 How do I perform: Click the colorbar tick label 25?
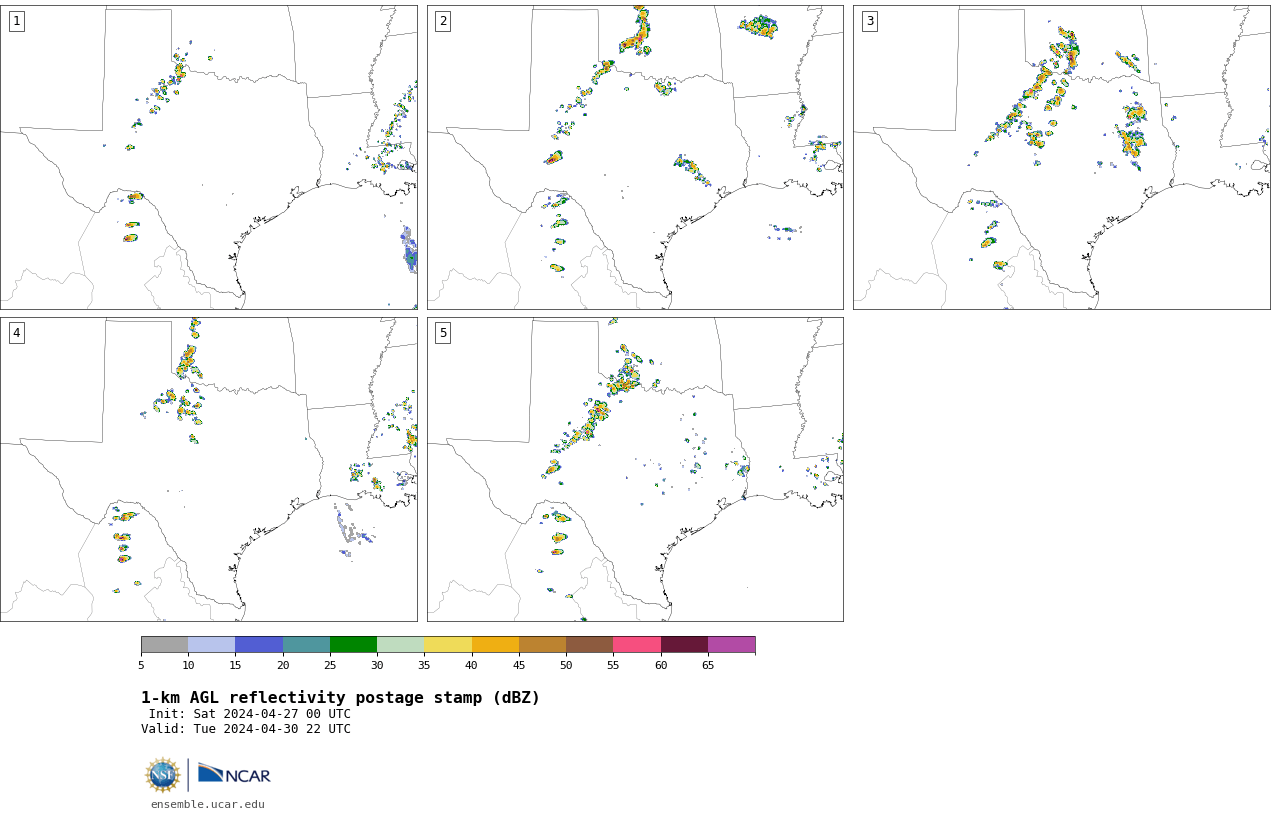click(x=330, y=665)
